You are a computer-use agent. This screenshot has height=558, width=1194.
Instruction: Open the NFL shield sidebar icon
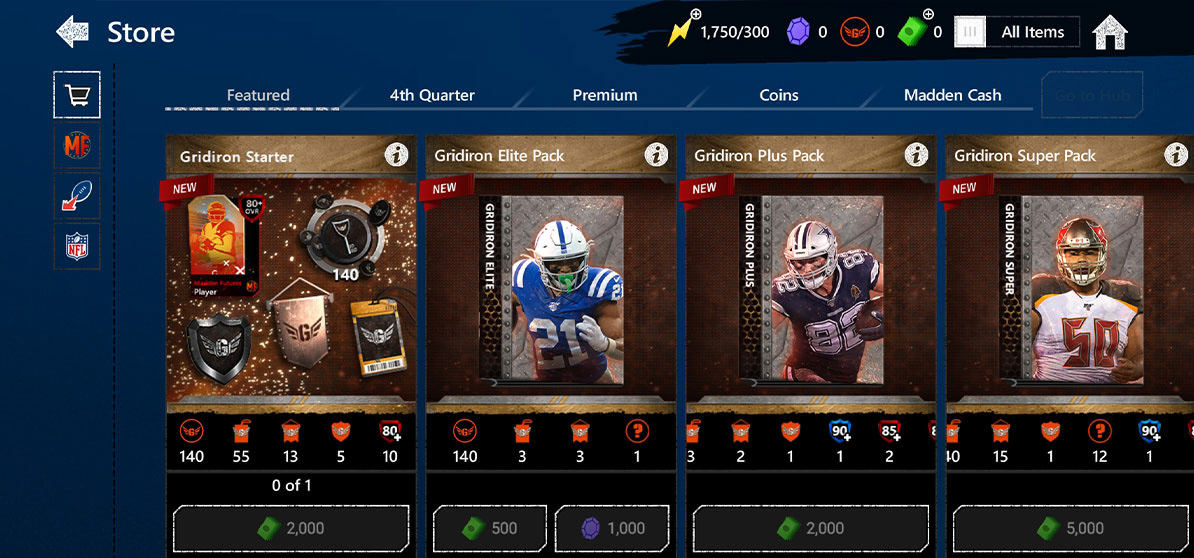point(77,247)
